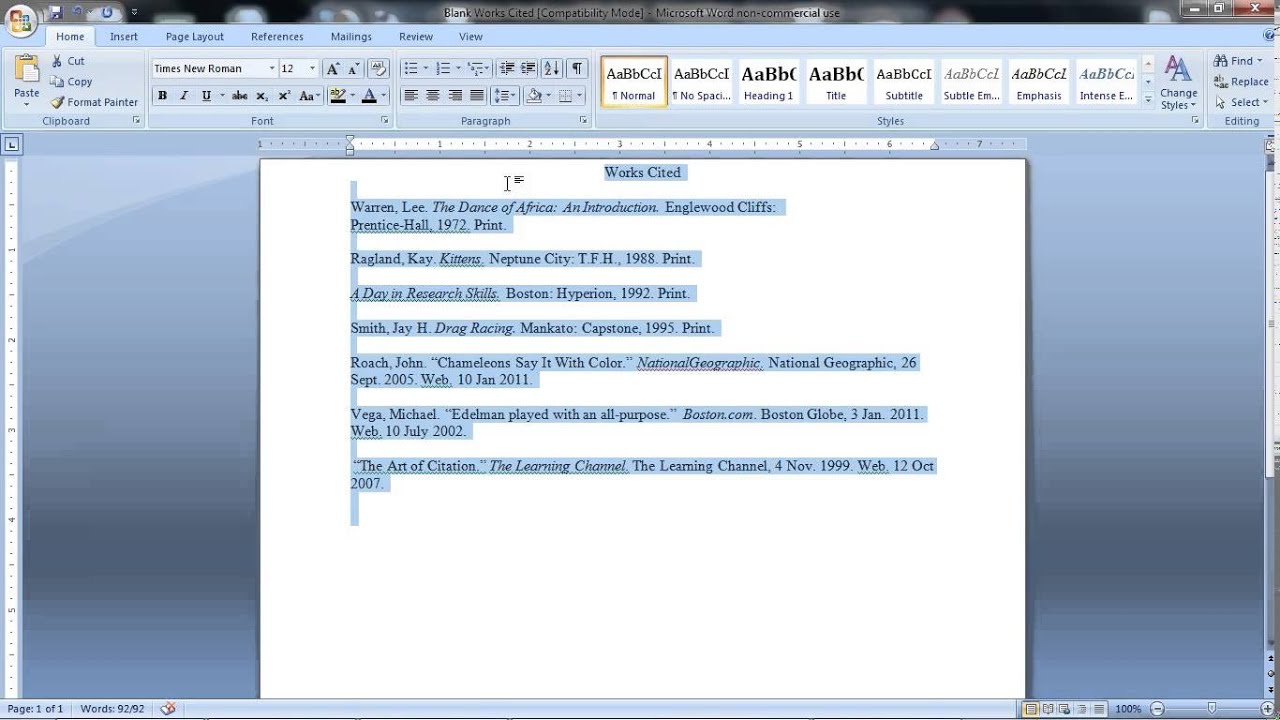This screenshot has width=1280, height=720.
Task: Click the zoom slider handle
Action: click(1211, 709)
